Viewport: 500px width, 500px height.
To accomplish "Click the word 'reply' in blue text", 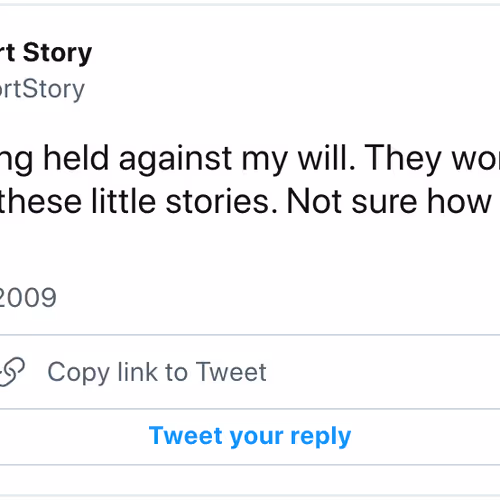I will click(321, 437).
